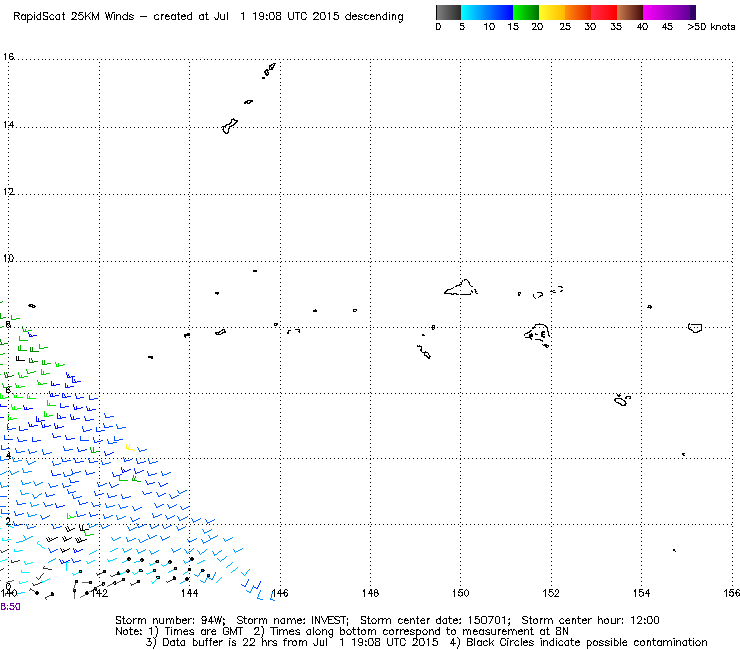740x650 pixels.
Task: Click the longitude label 148
Action: [370, 593]
